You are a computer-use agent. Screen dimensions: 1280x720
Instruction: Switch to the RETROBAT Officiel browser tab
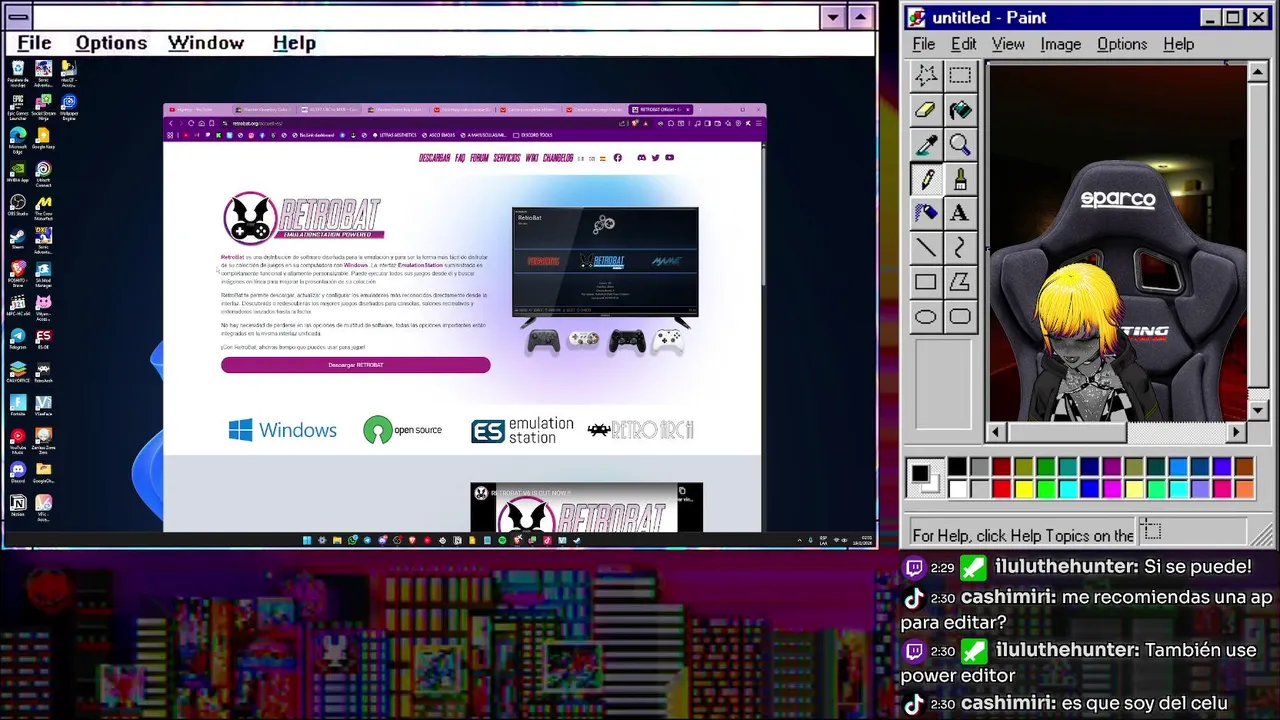(x=661, y=109)
